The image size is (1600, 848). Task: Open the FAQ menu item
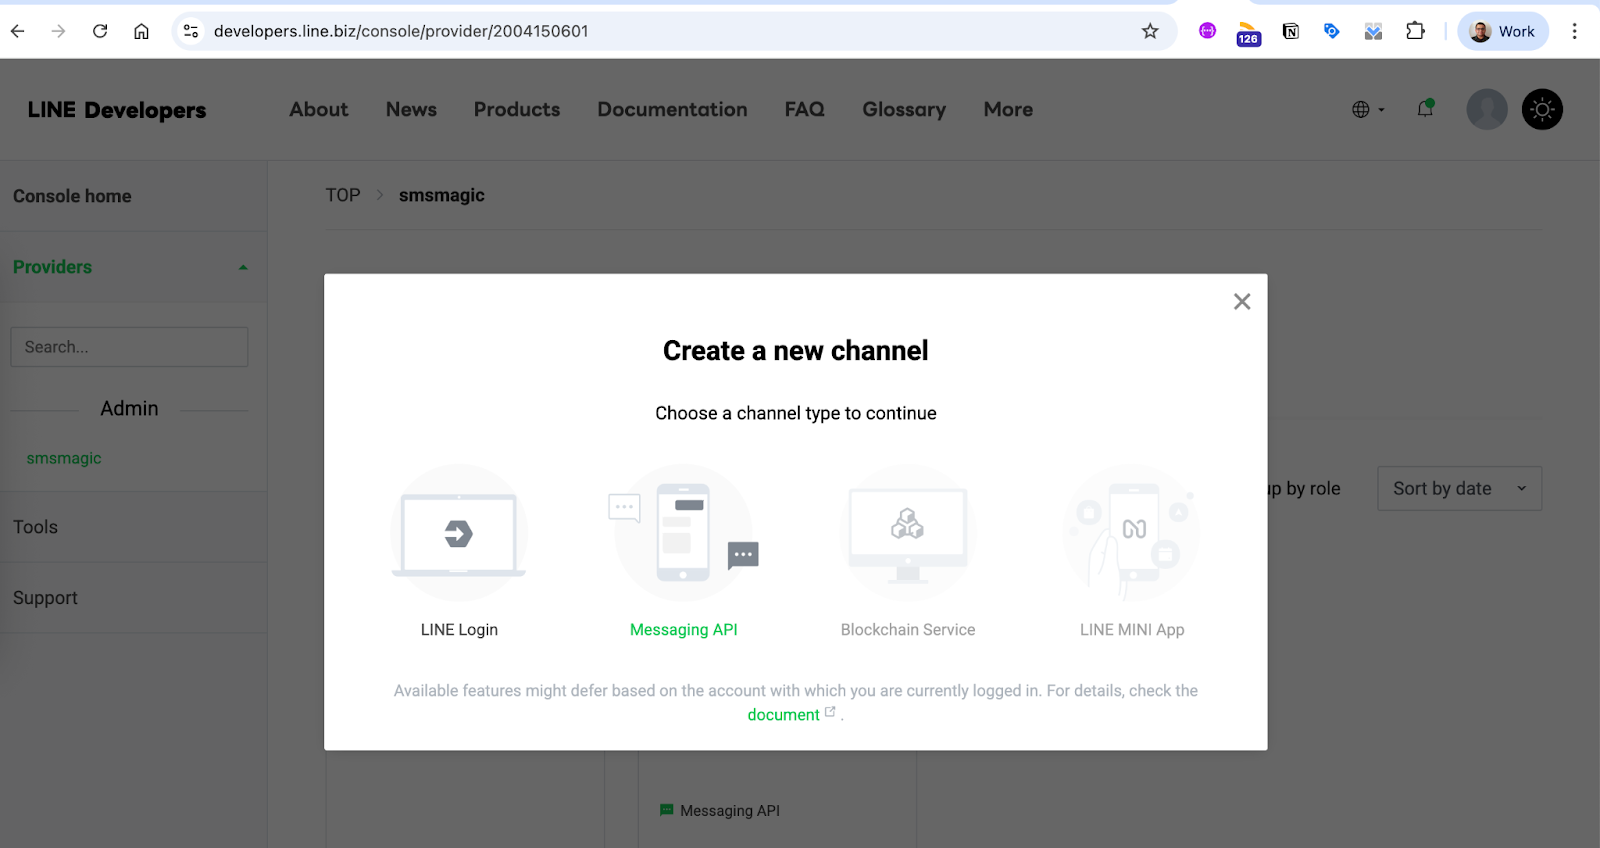click(804, 109)
